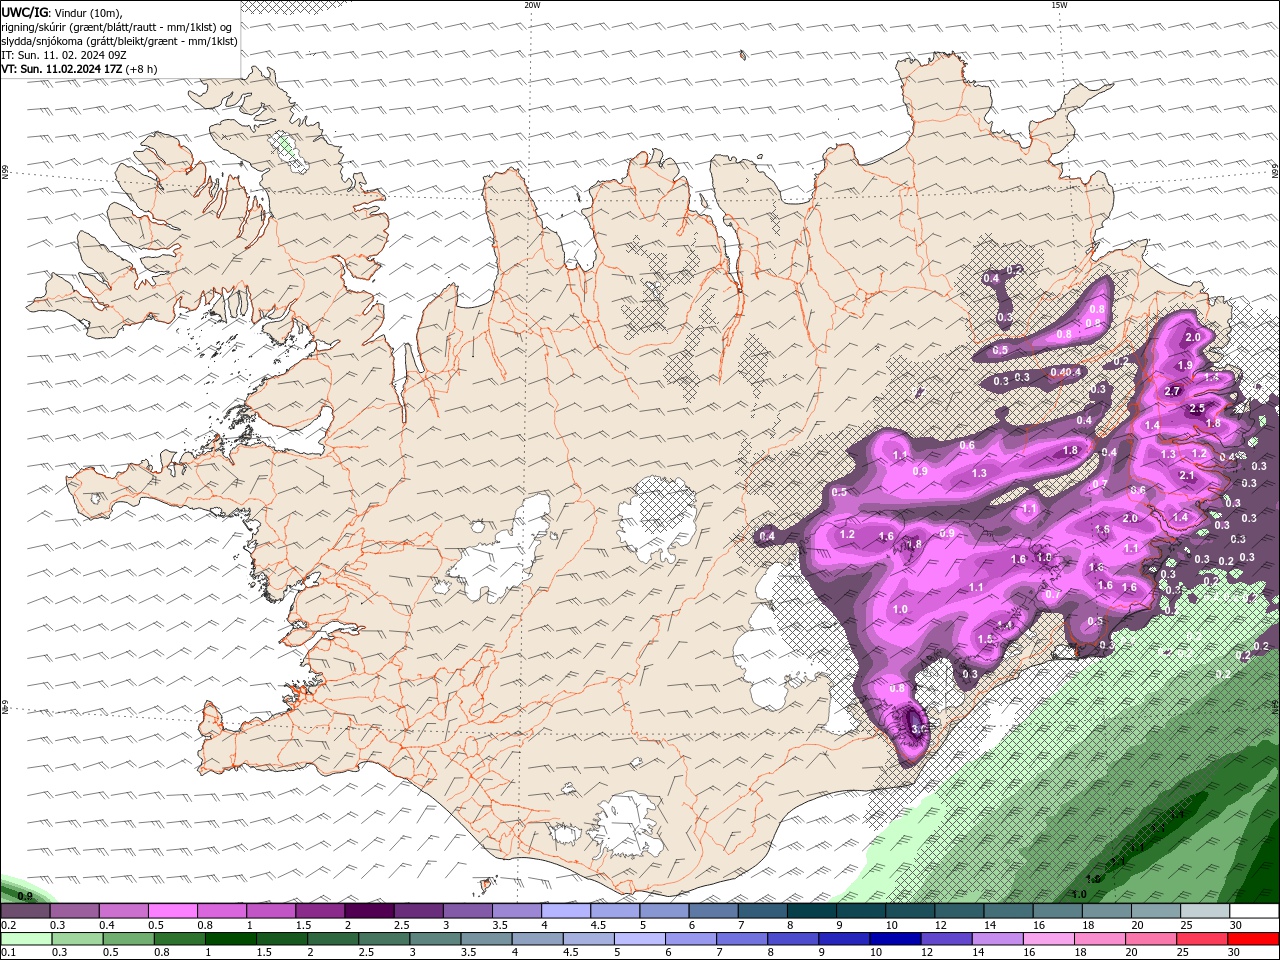Select the lower legend swatch starting at 0.5
This screenshot has width=1280, height=960.
click(129, 939)
